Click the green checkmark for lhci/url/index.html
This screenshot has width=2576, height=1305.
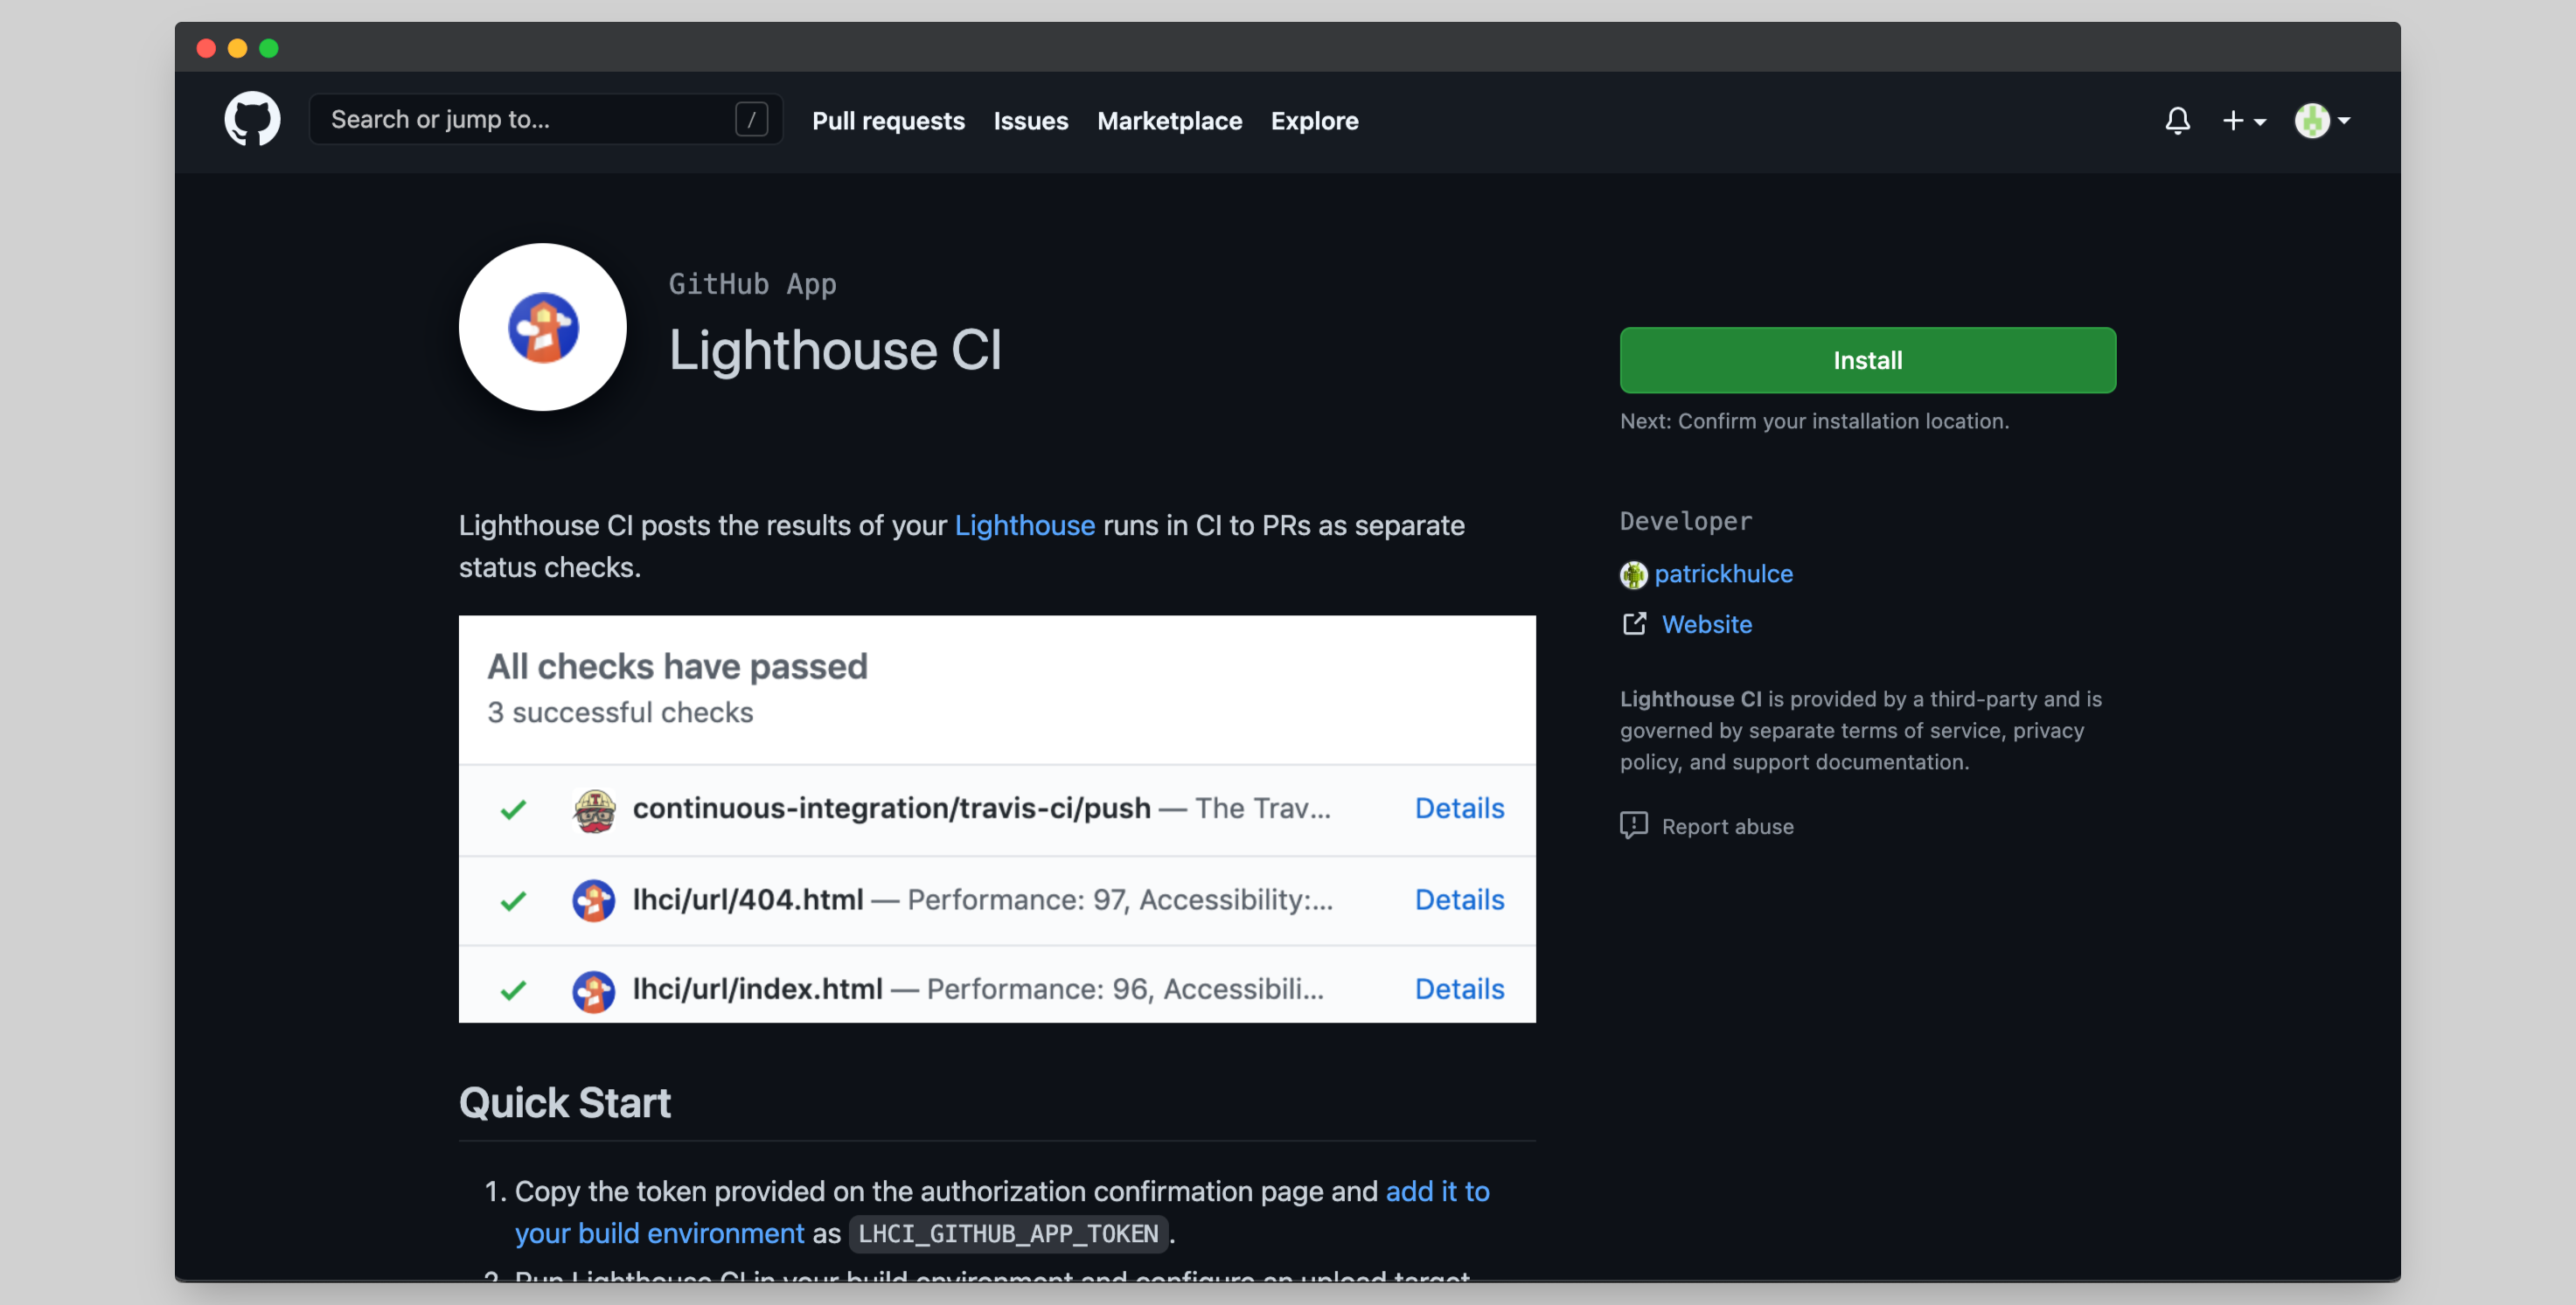point(513,990)
